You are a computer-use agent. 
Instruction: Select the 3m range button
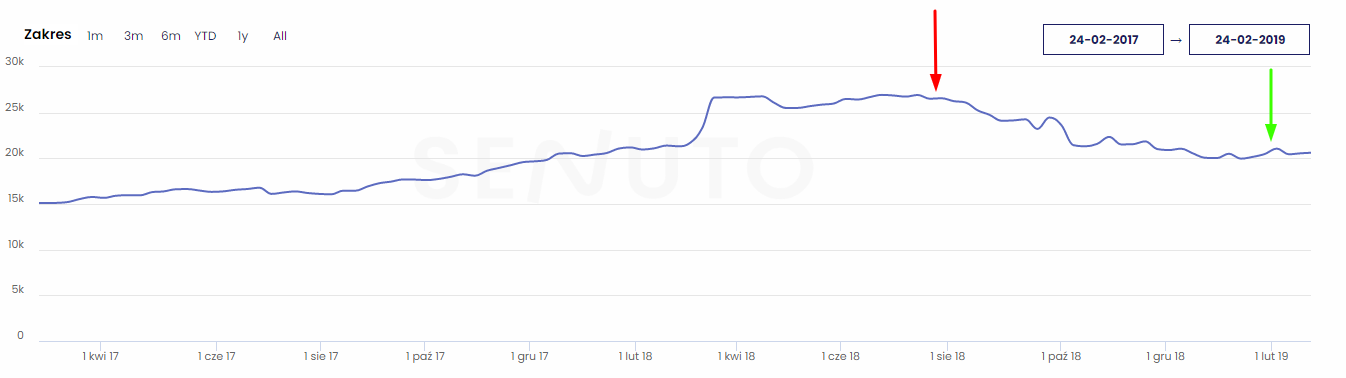point(134,36)
